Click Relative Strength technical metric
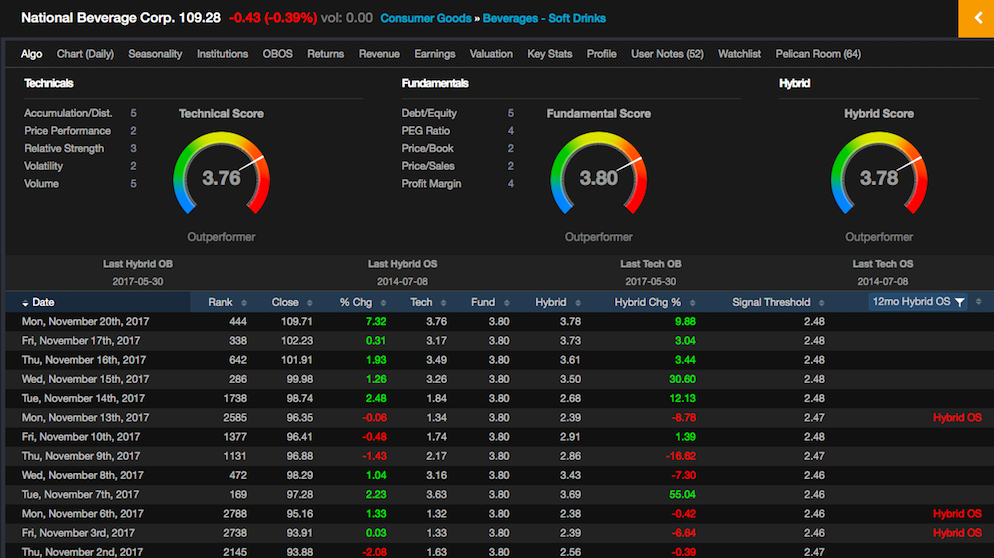 coord(64,148)
